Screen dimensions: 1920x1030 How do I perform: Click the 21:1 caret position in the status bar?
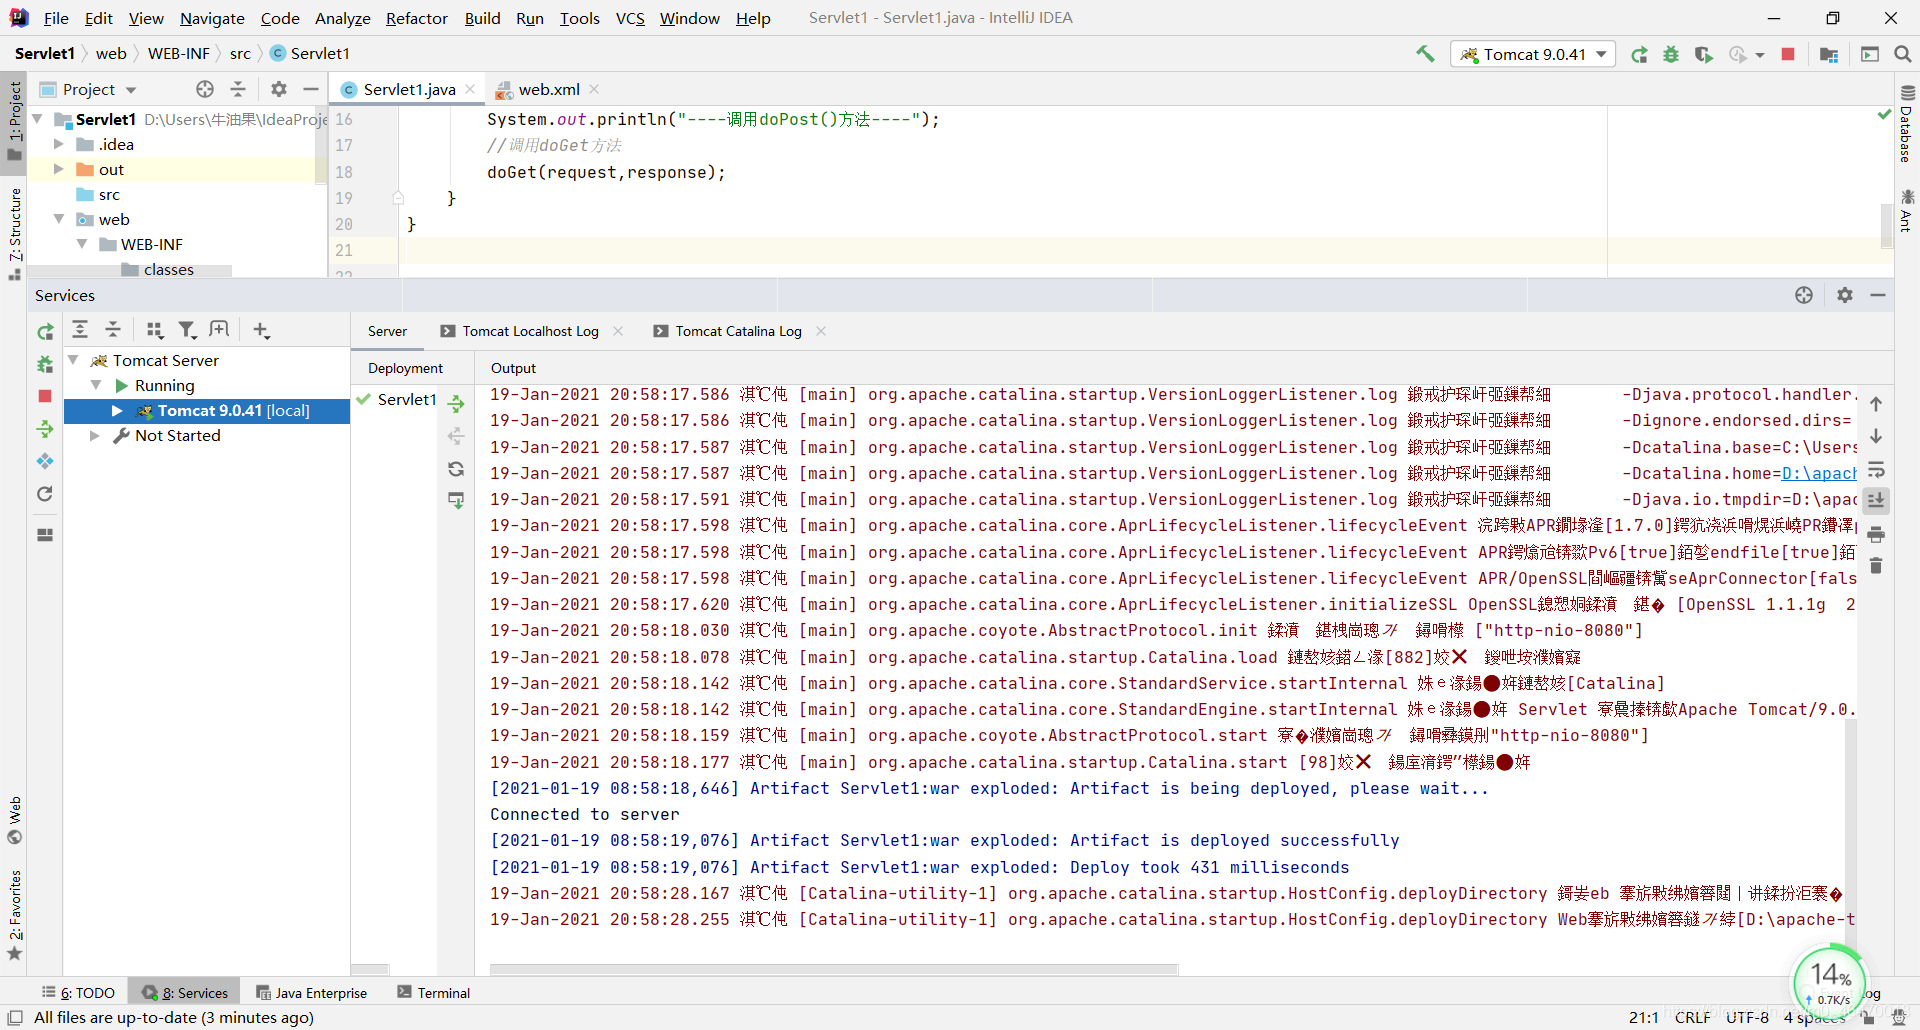1643,1017
